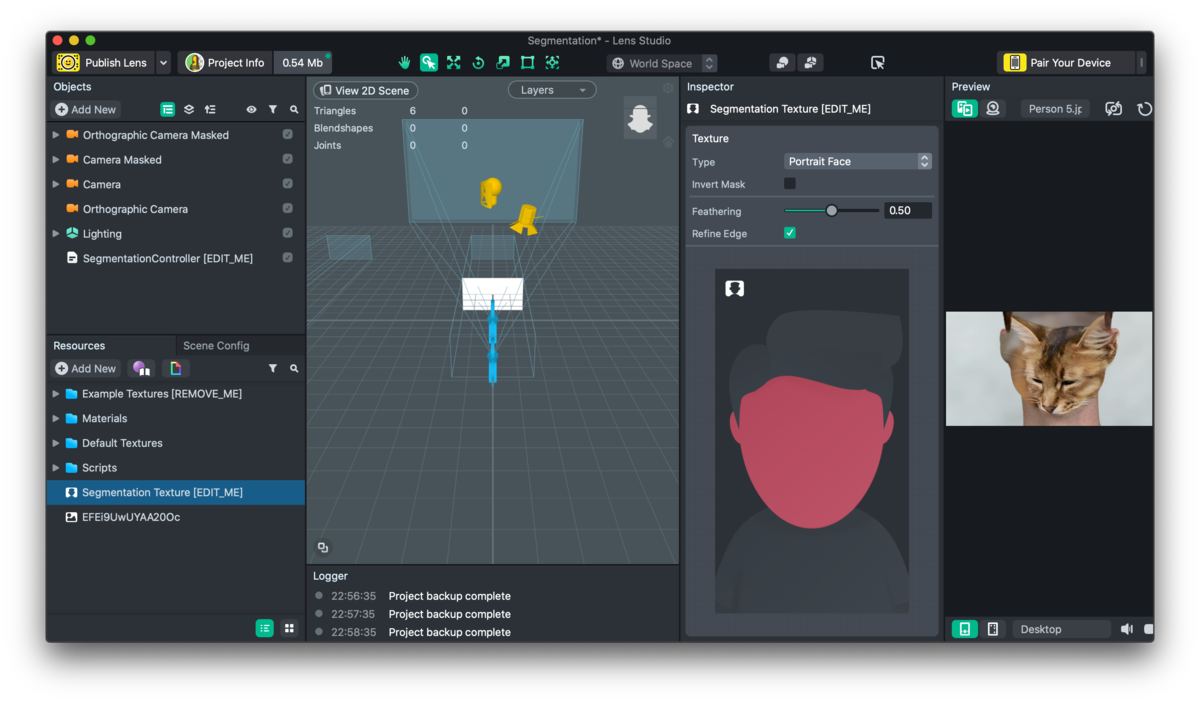The image size is (1200, 703).
Task: Open the Publish Lens dropdown arrow
Action: pyautogui.click(x=163, y=63)
